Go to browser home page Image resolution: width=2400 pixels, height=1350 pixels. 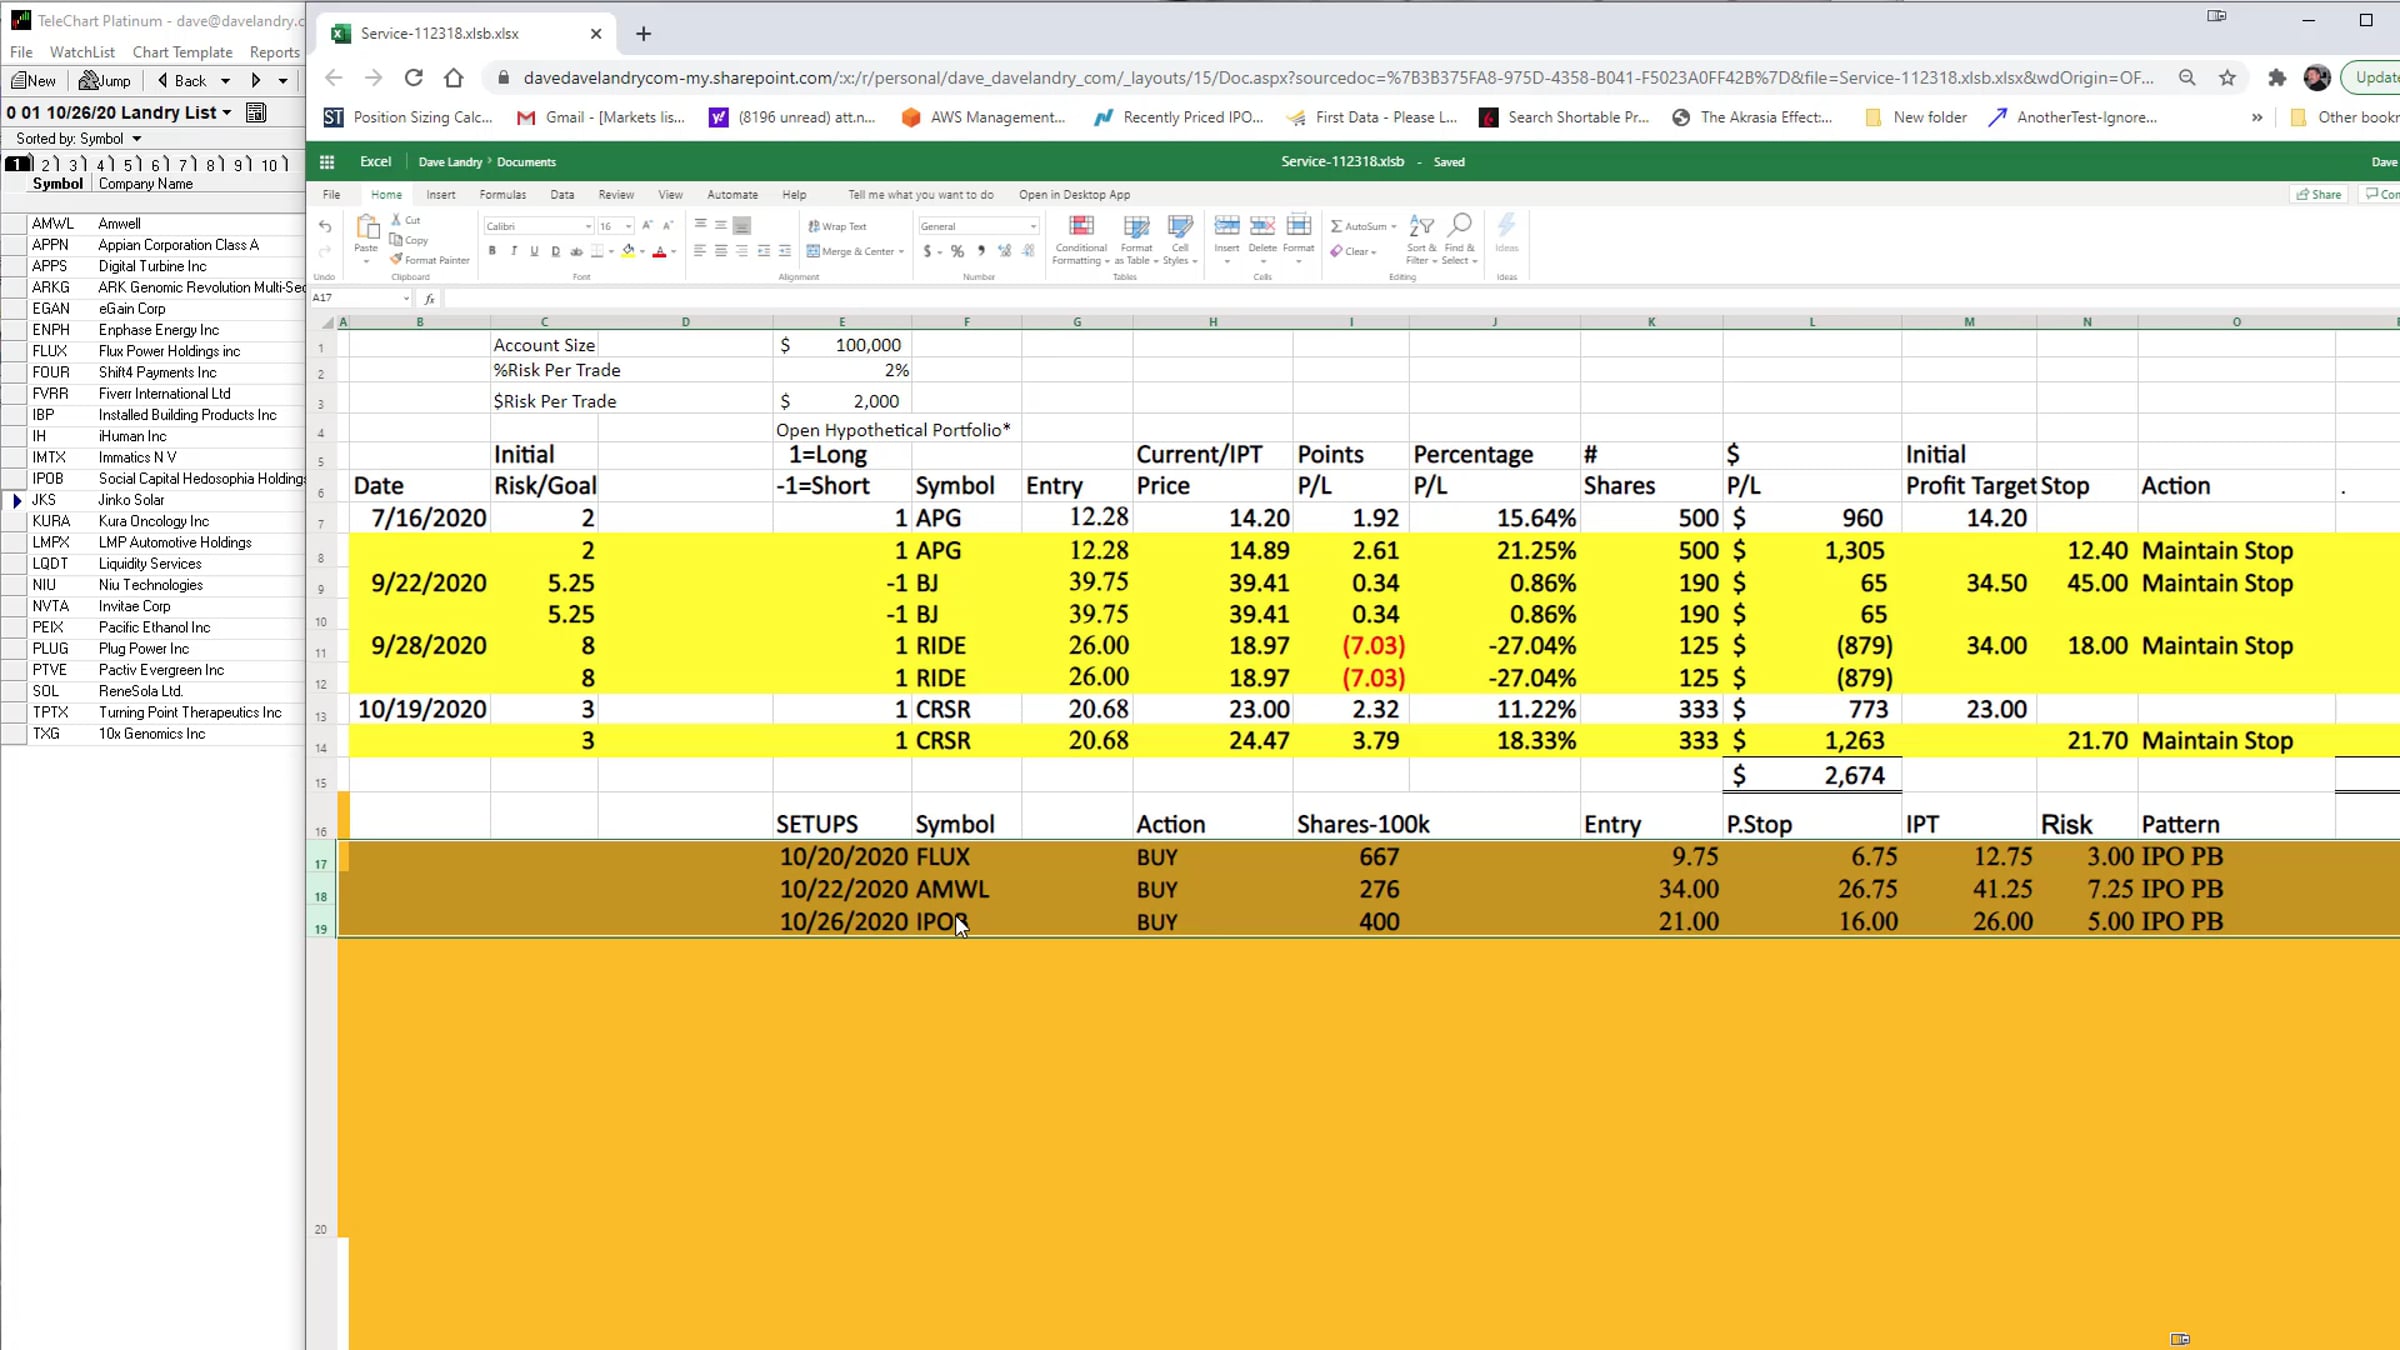pos(454,78)
